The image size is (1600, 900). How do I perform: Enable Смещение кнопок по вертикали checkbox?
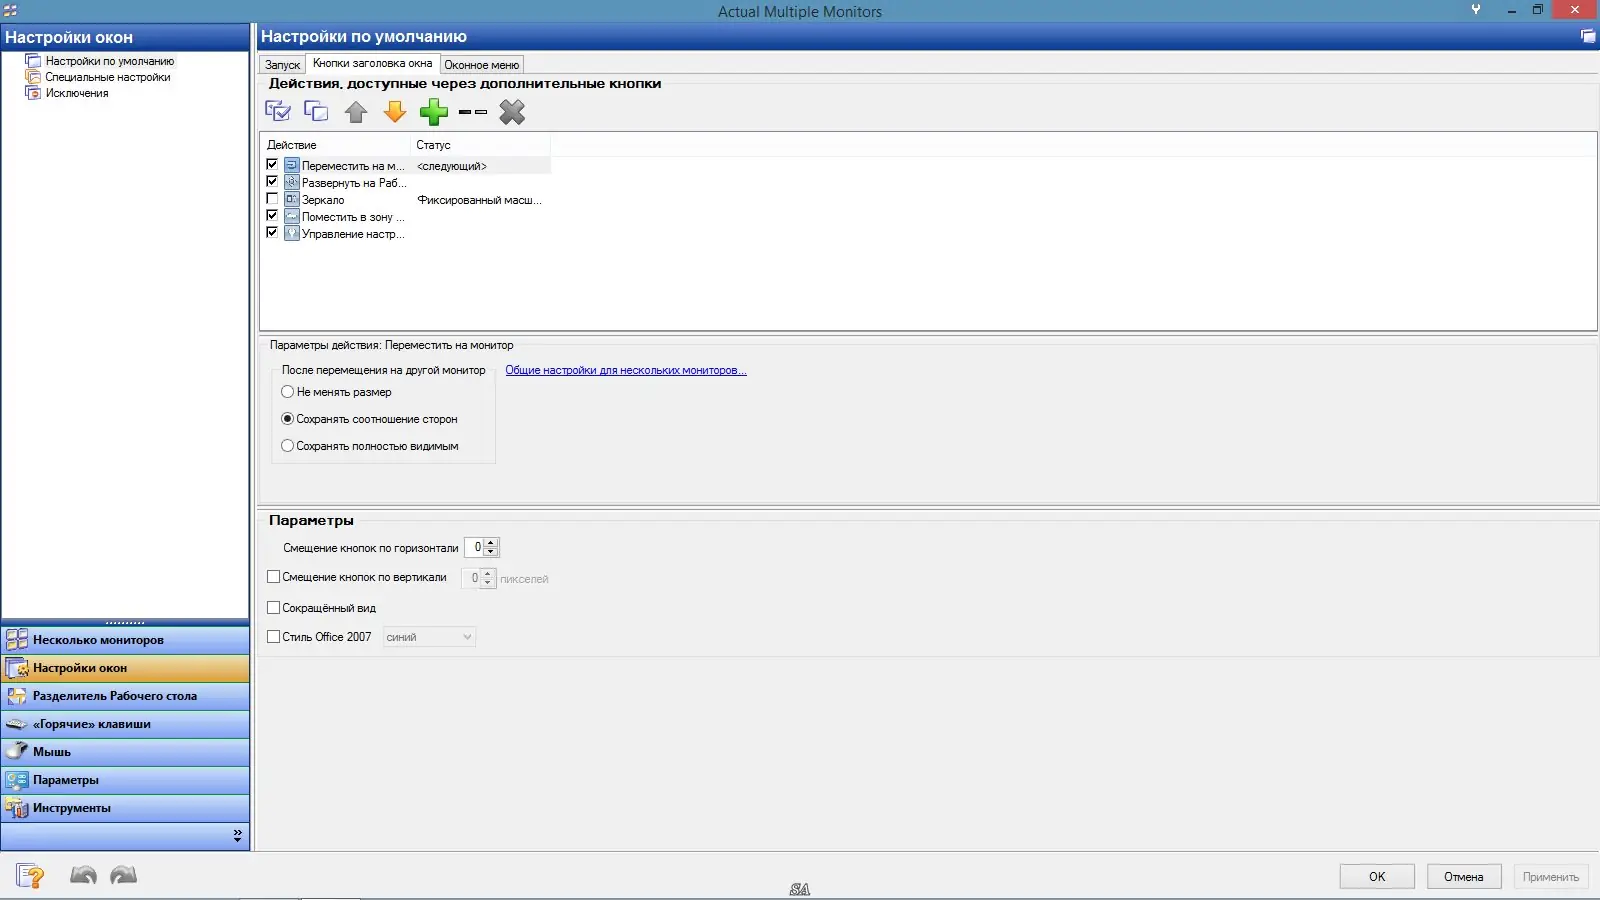274,577
